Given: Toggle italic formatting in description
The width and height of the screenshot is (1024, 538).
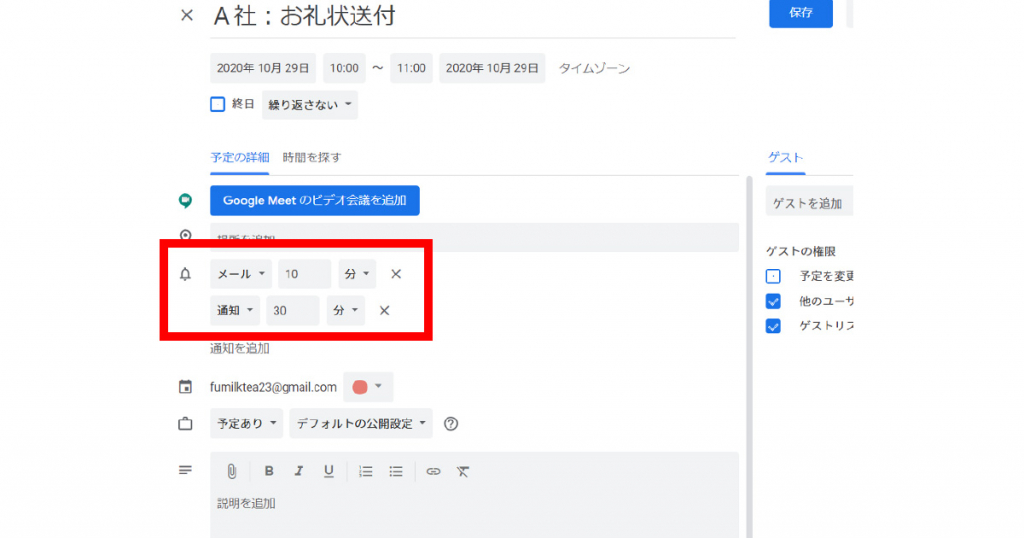Looking at the screenshot, I should [298, 471].
